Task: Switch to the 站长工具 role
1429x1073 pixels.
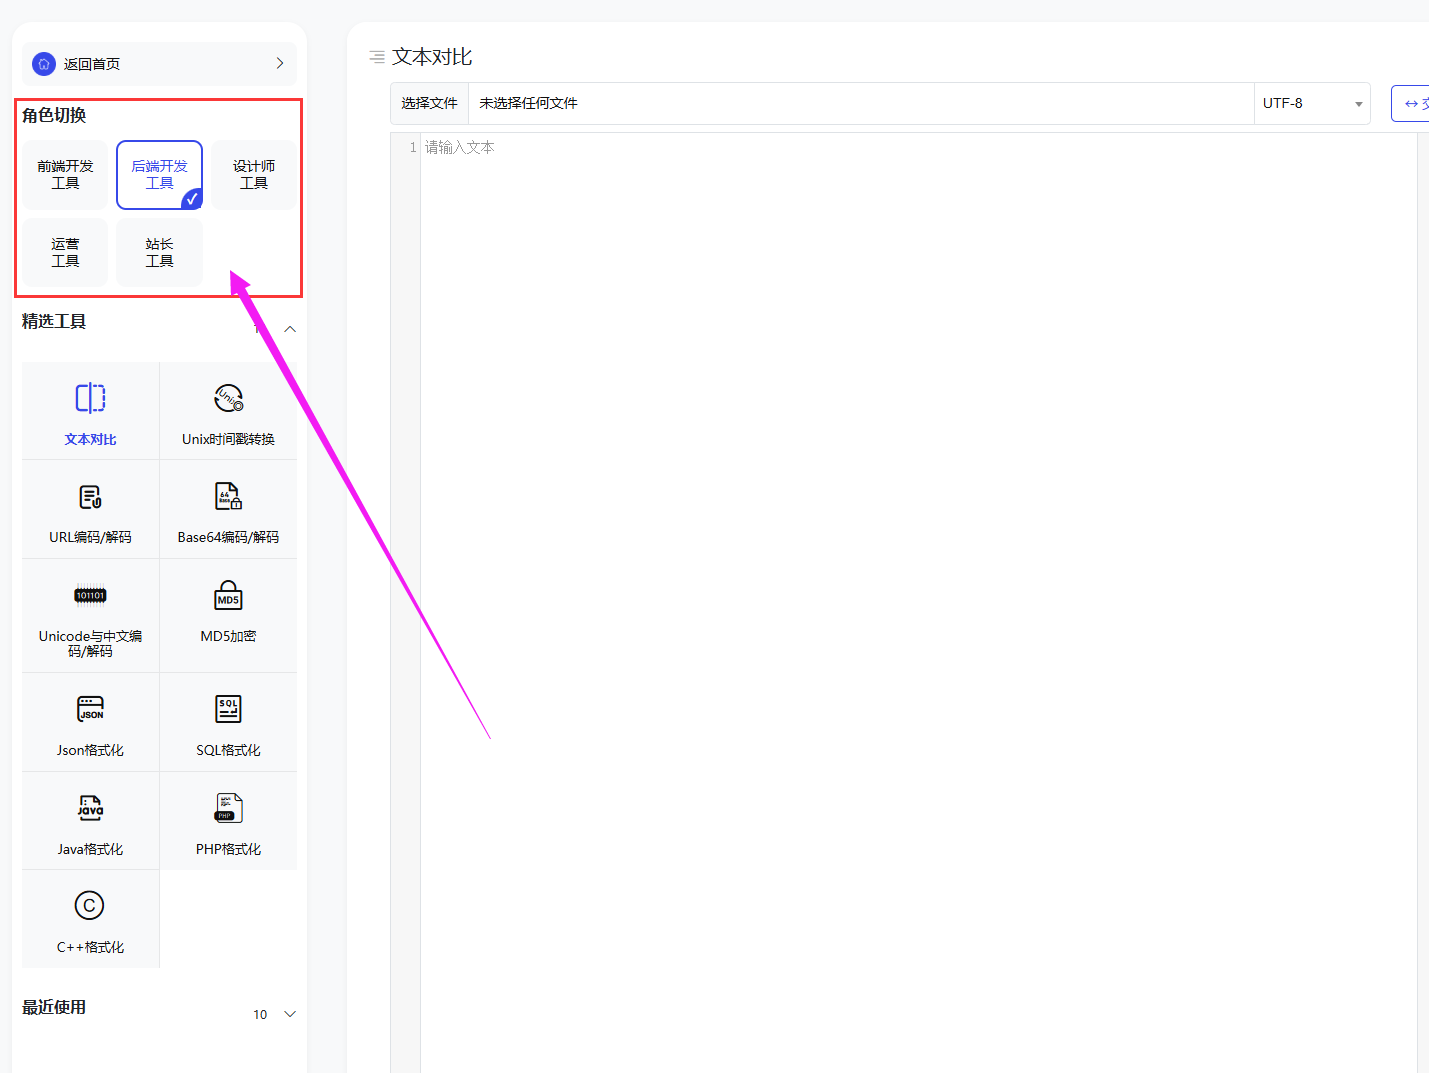Action: (x=159, y=253)
